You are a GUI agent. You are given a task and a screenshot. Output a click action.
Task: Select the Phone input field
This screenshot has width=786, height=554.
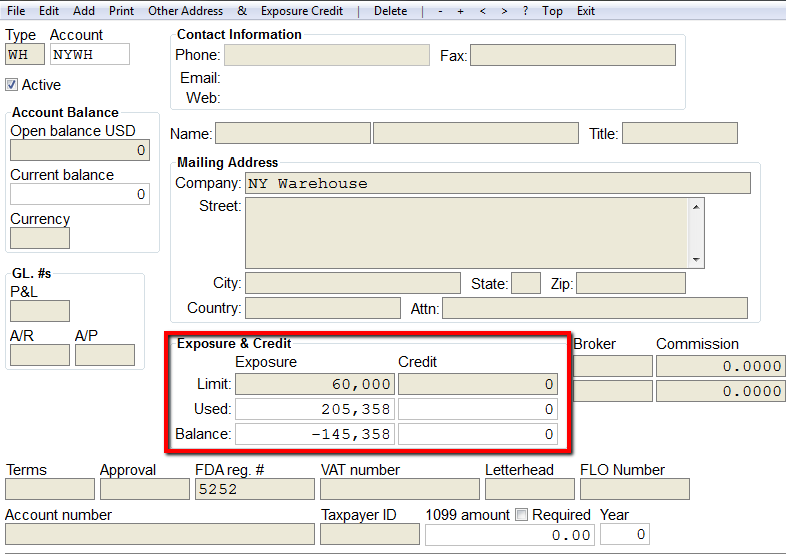tap(327, 55)
